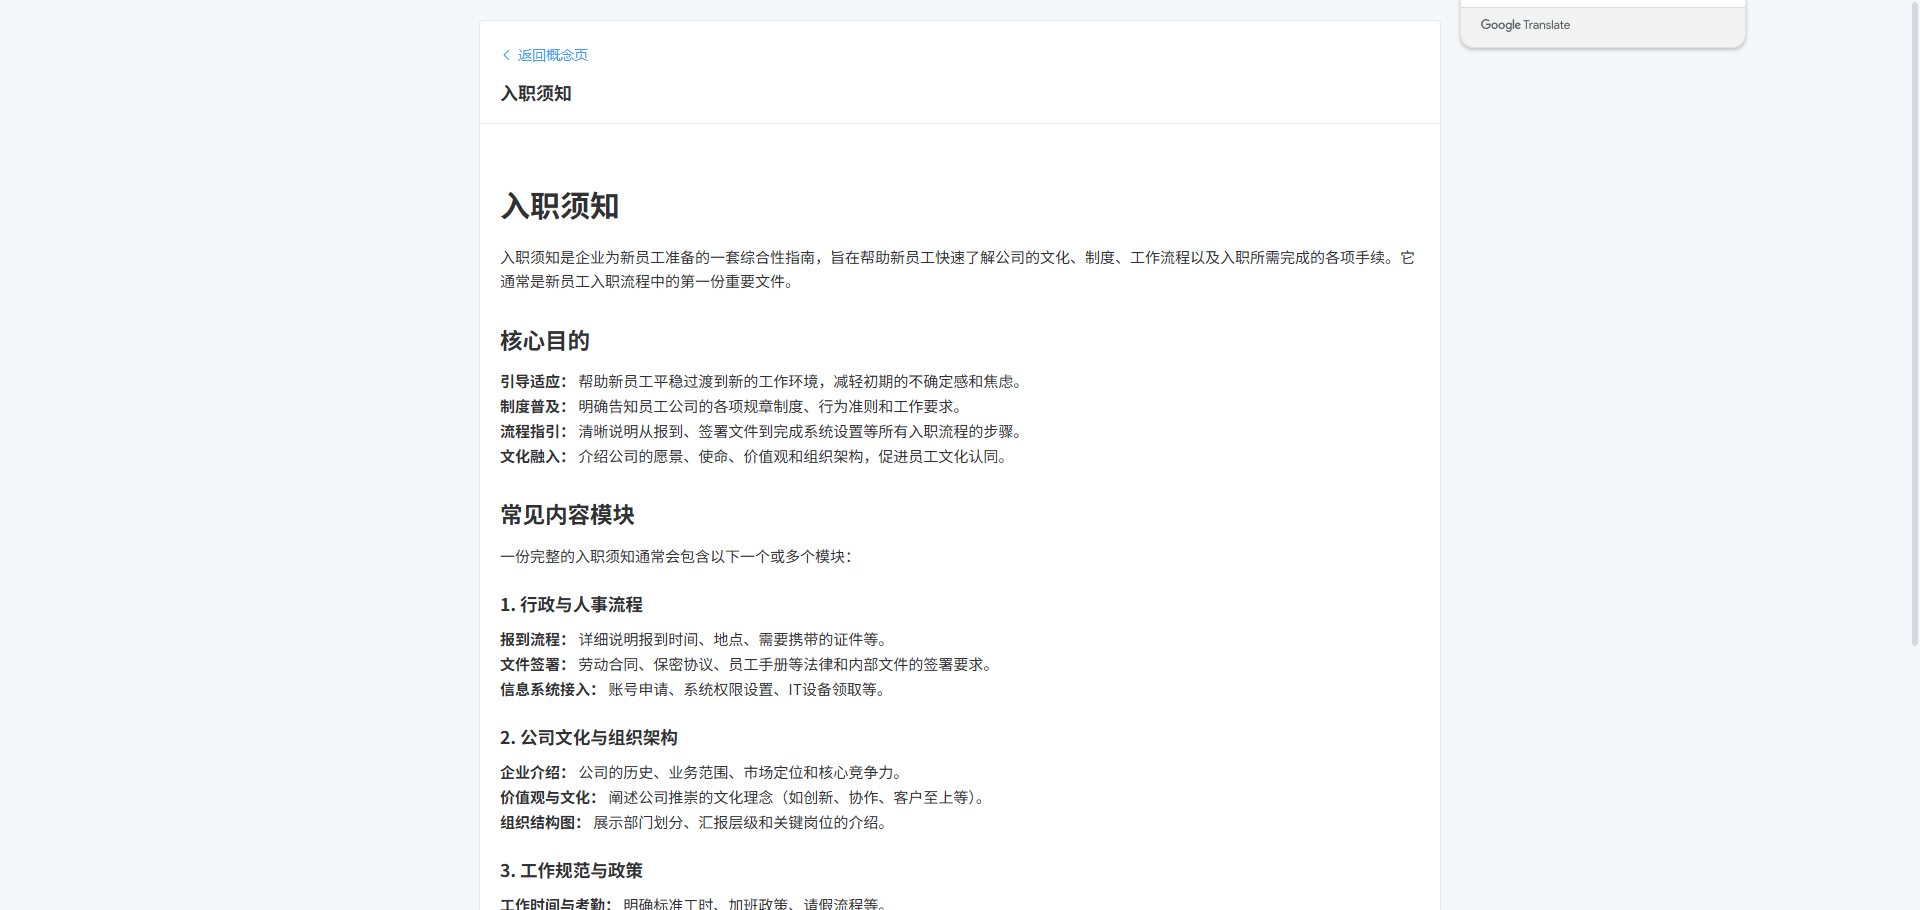Click the large 入职须知 article heading

pos(560,206)
